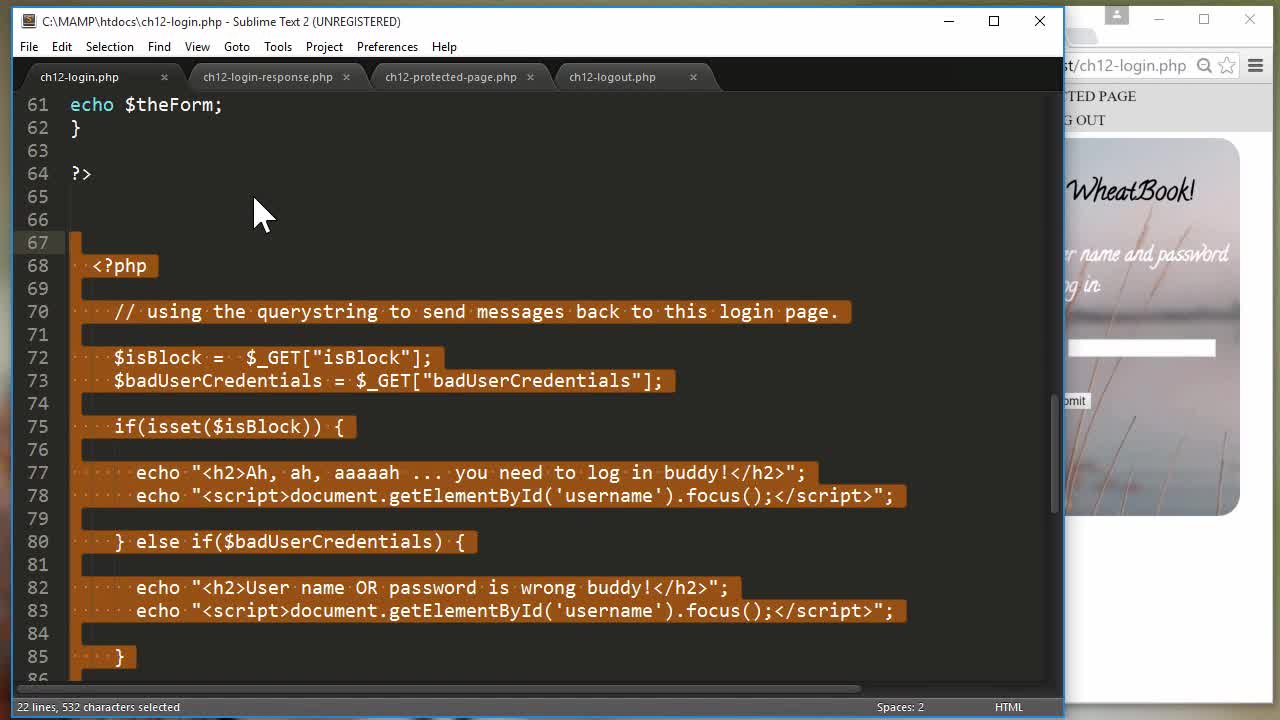Close the browser window

(1250, 19)
